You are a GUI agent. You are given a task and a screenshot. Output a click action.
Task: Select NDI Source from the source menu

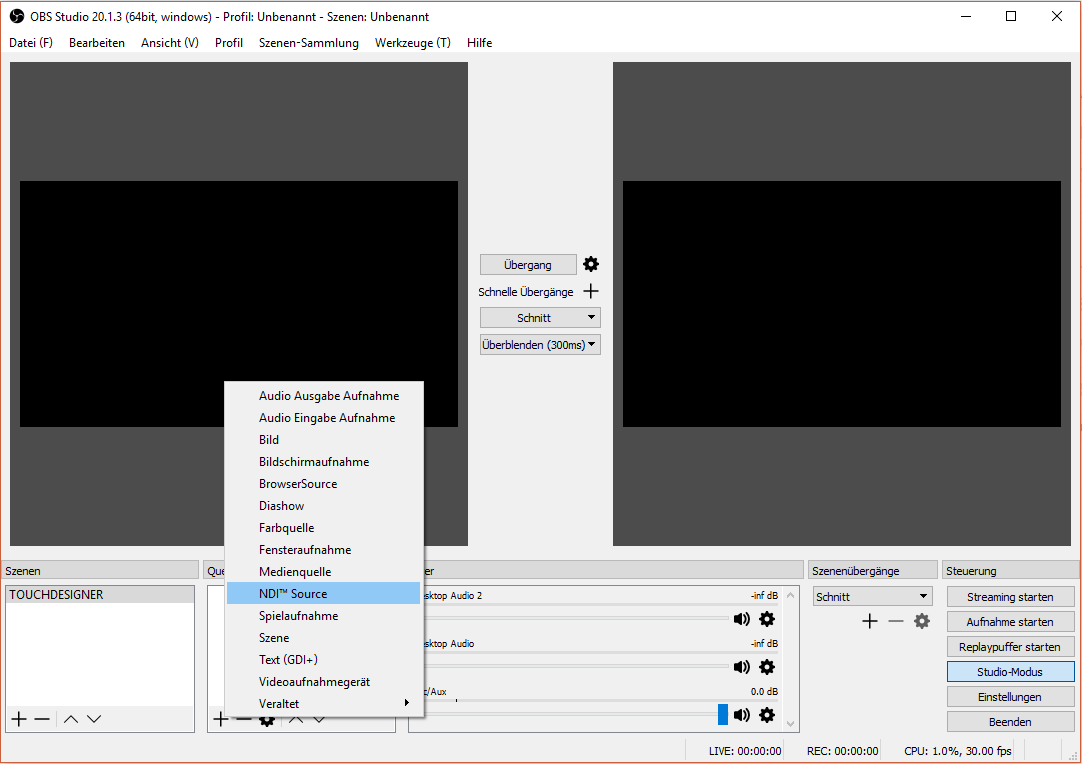coord(323,594)
